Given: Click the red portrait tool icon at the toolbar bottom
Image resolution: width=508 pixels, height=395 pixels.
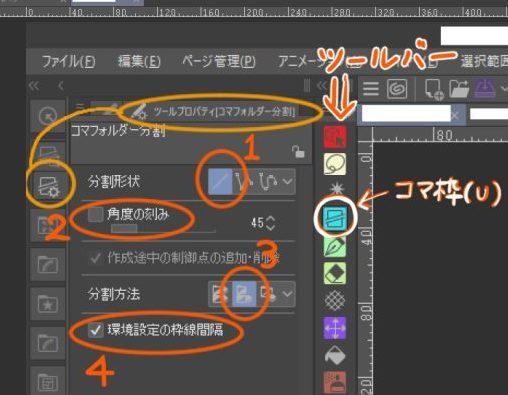Looking at the screenshot, I should point(335,383).
